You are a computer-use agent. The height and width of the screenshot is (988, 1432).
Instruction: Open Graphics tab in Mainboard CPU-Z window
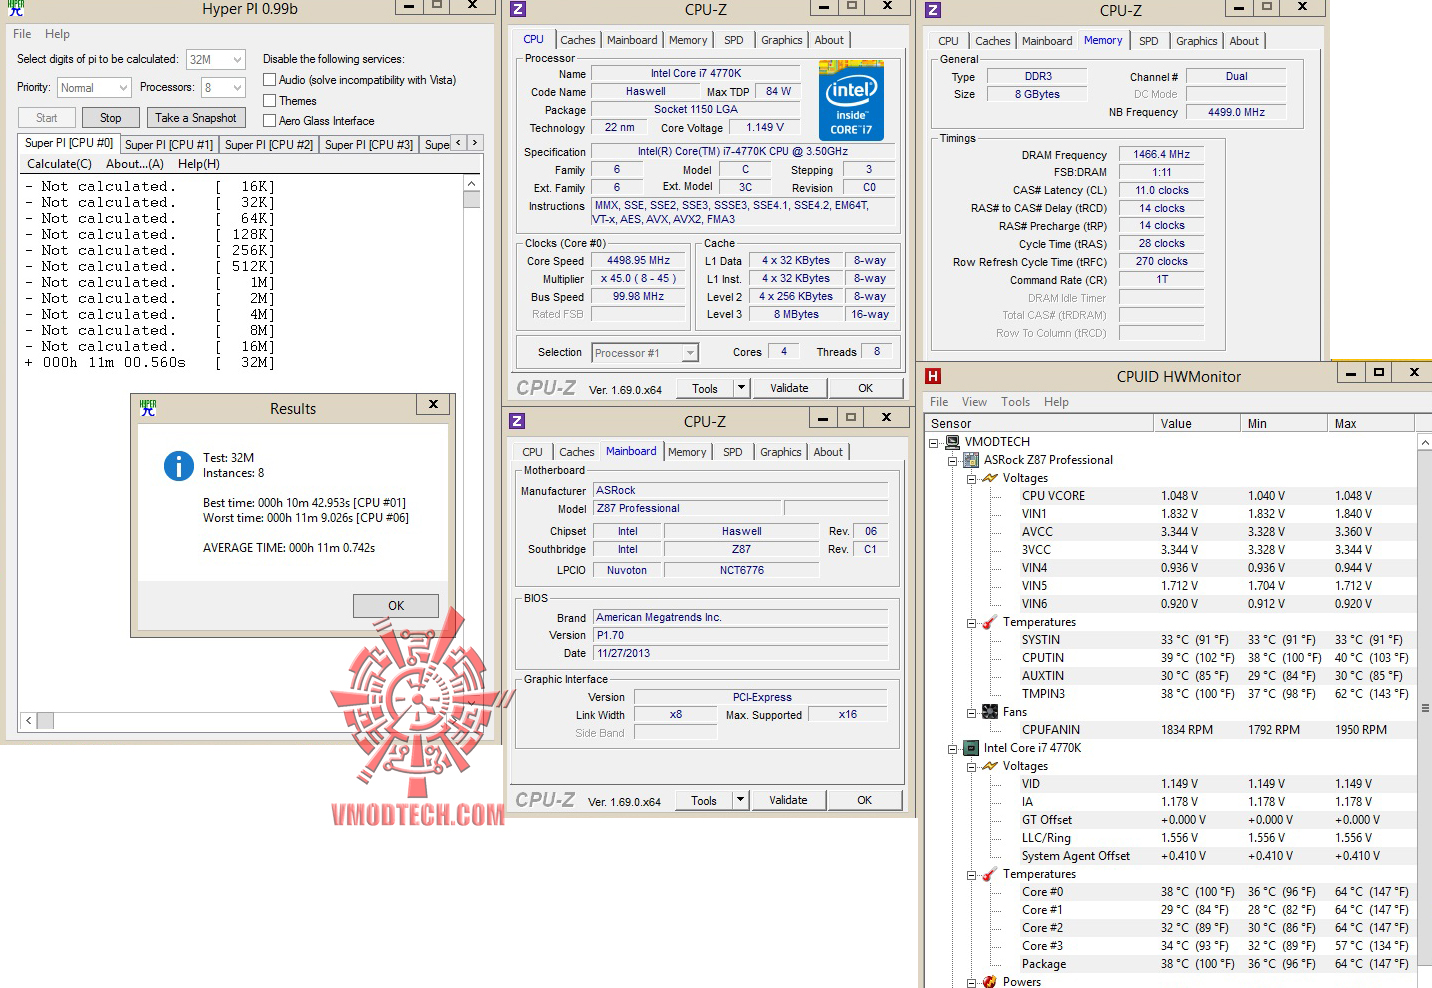780,452
